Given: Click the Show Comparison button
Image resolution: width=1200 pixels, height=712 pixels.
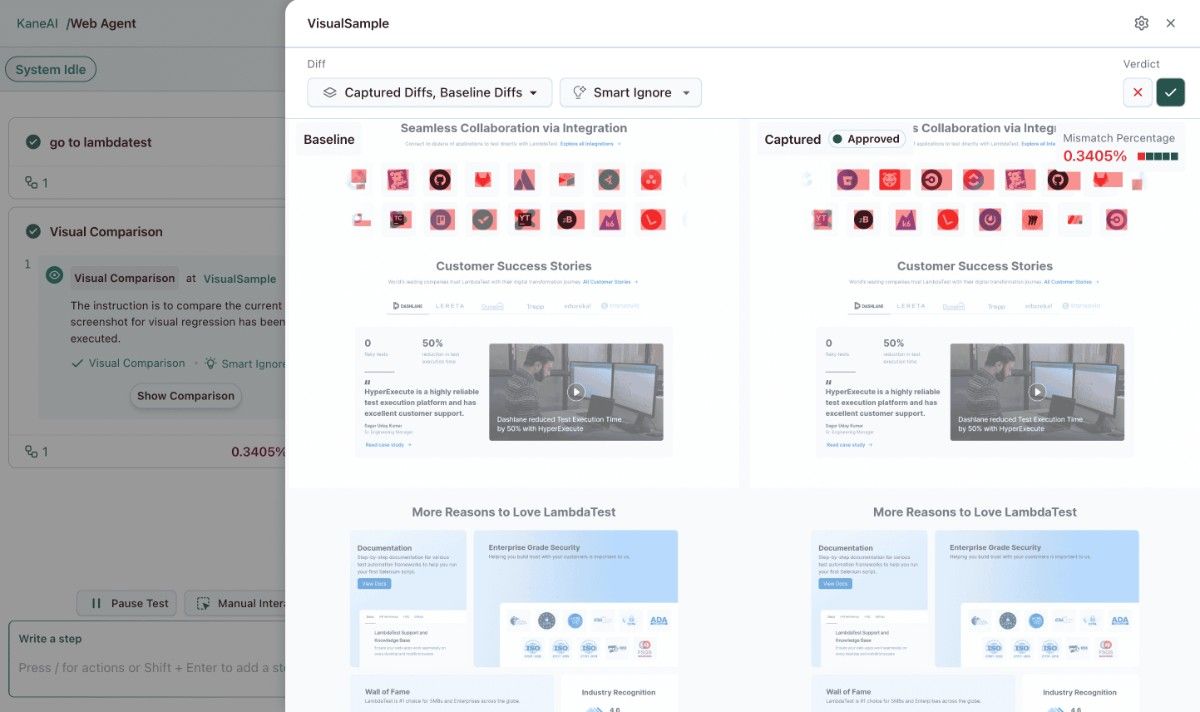Looking at the screenshot, I should point(186,396).
